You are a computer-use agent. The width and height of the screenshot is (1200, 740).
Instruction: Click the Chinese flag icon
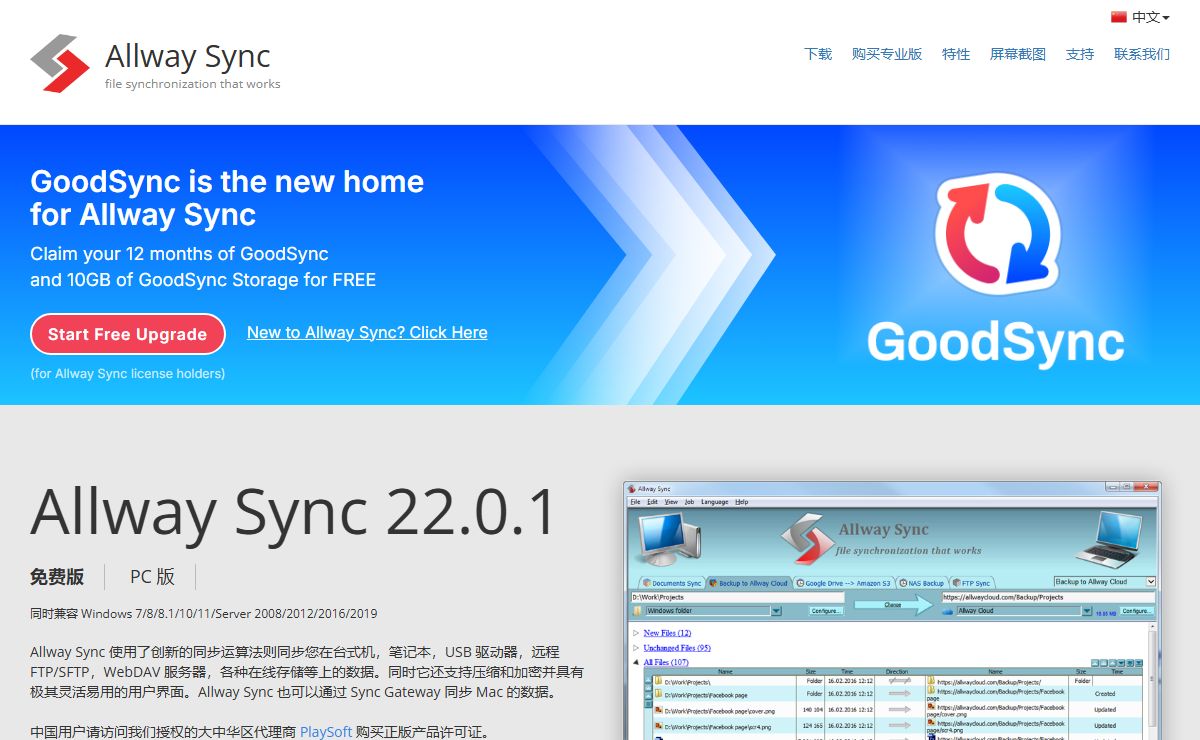click(1119, 17)
